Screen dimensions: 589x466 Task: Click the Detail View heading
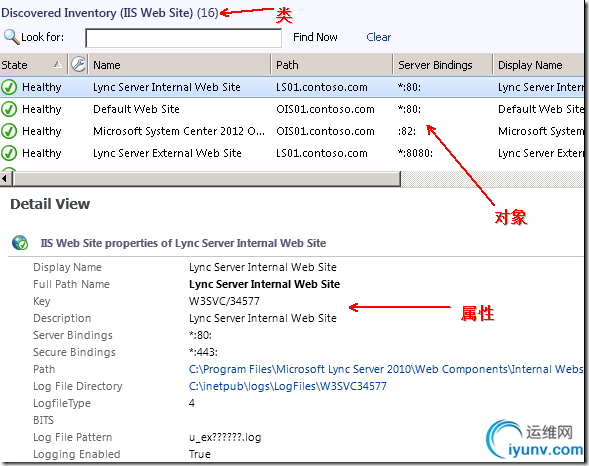point(50,204)
